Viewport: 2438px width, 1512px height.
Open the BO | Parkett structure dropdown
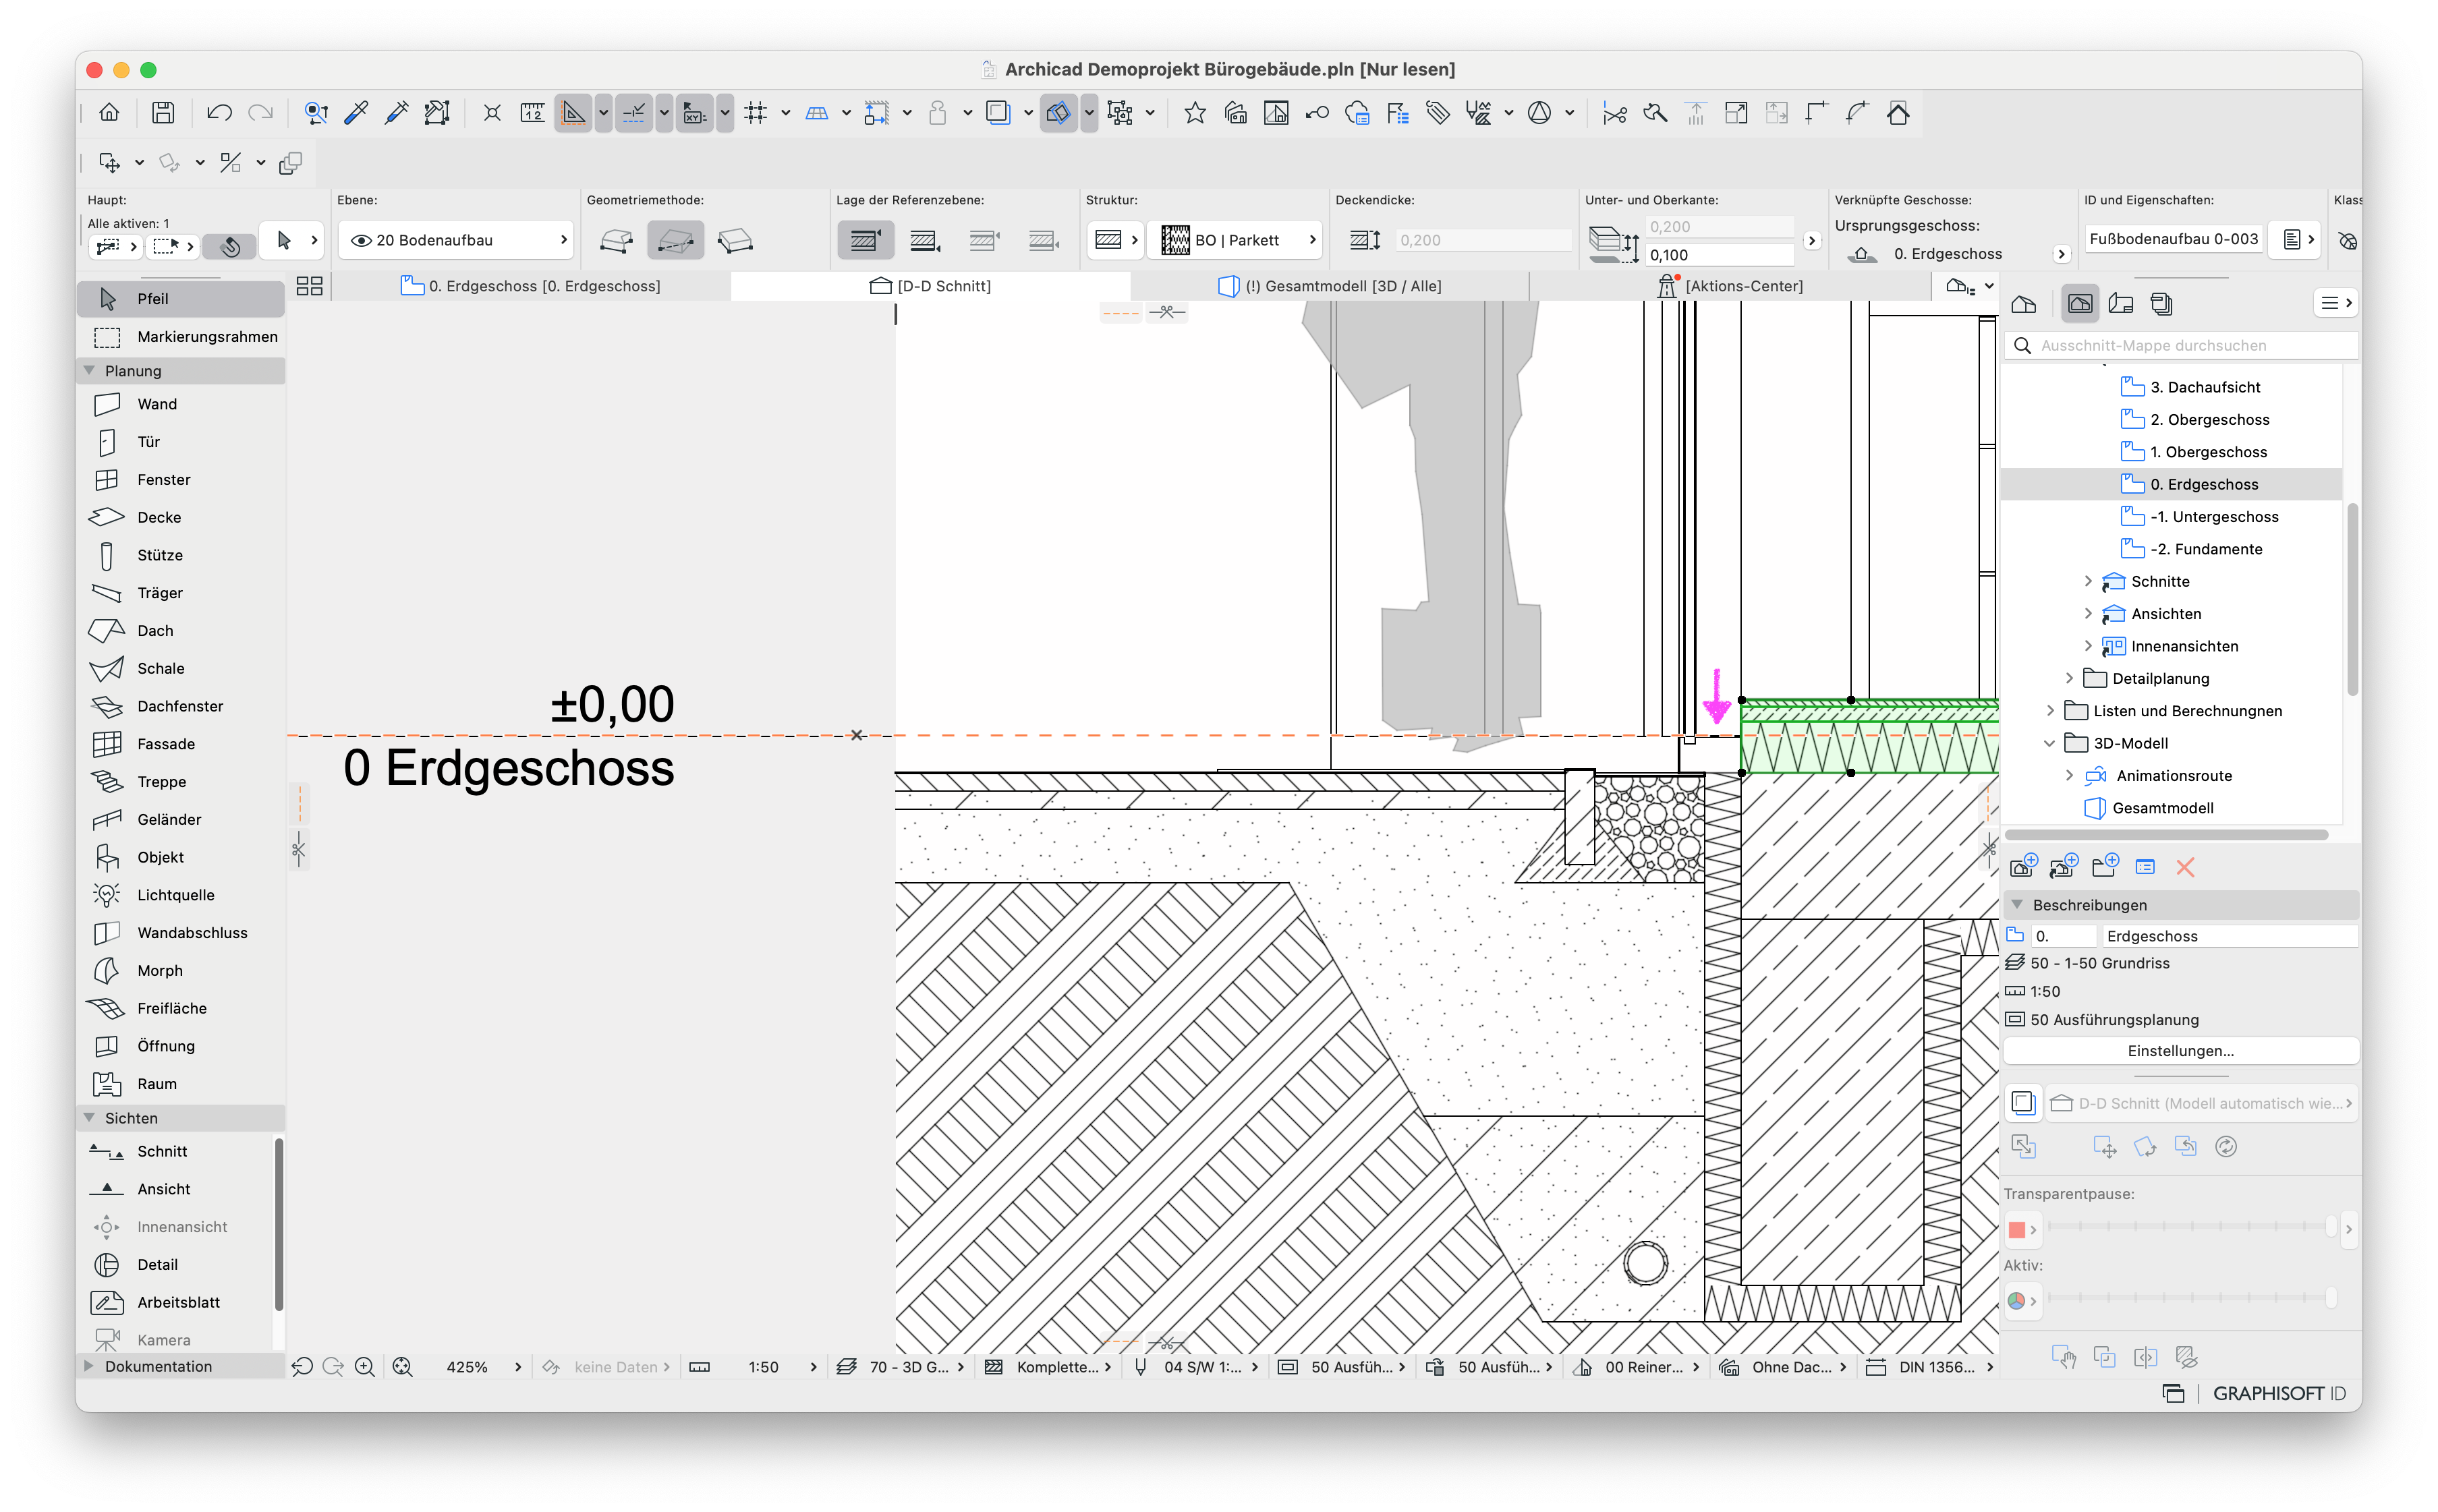1236,241
